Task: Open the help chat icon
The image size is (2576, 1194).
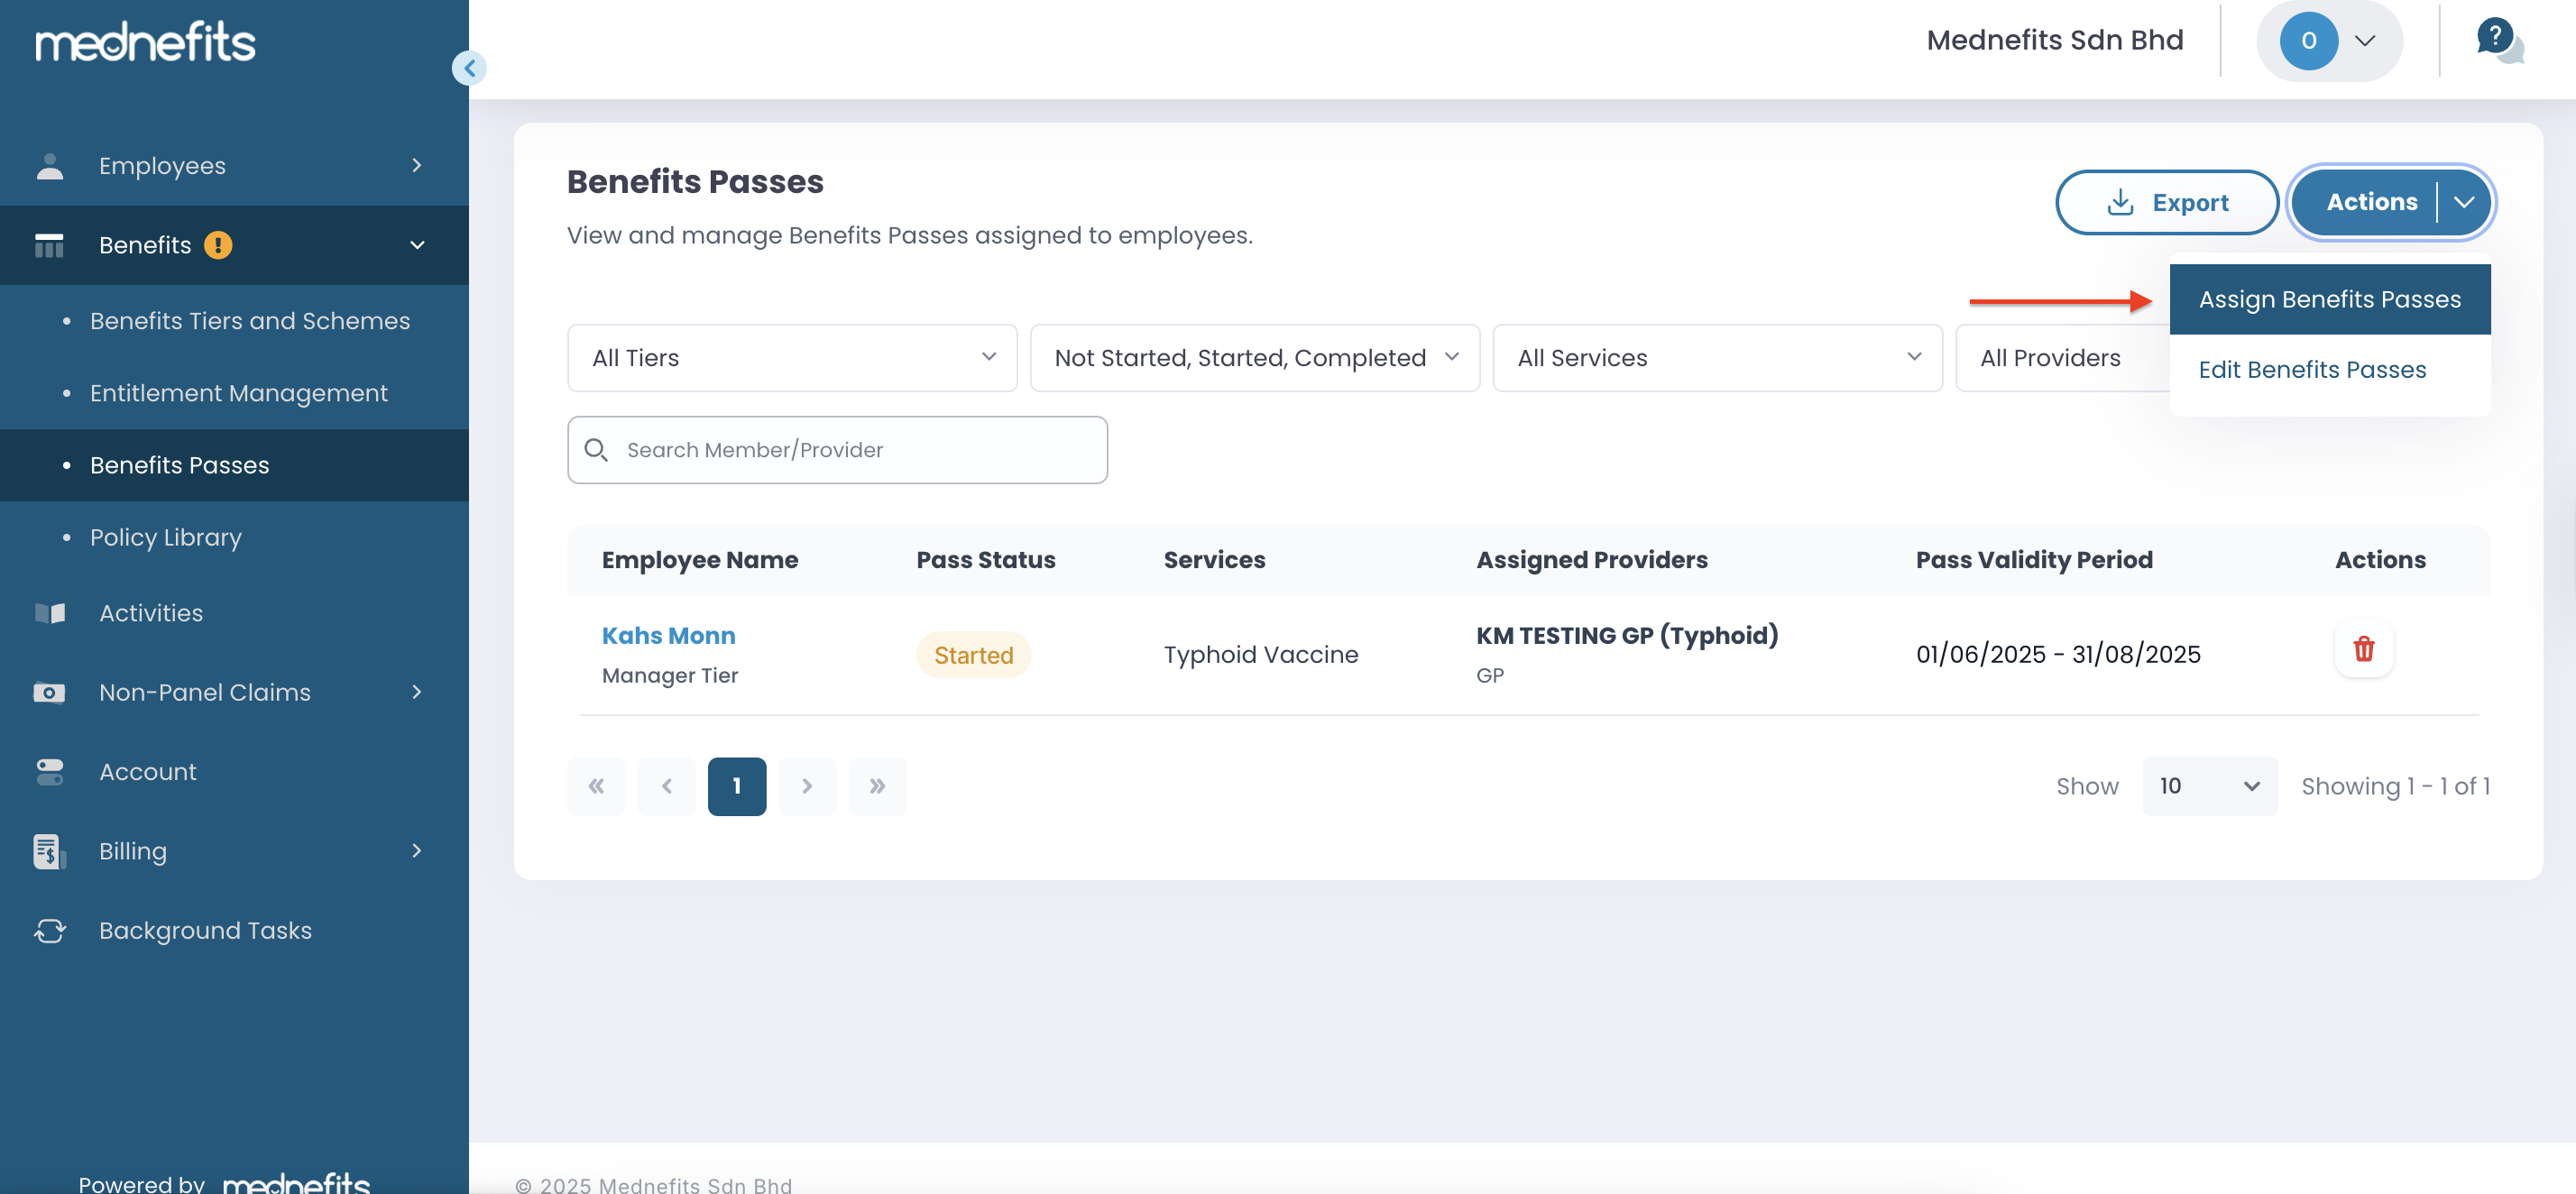Action: [2497, 41]
